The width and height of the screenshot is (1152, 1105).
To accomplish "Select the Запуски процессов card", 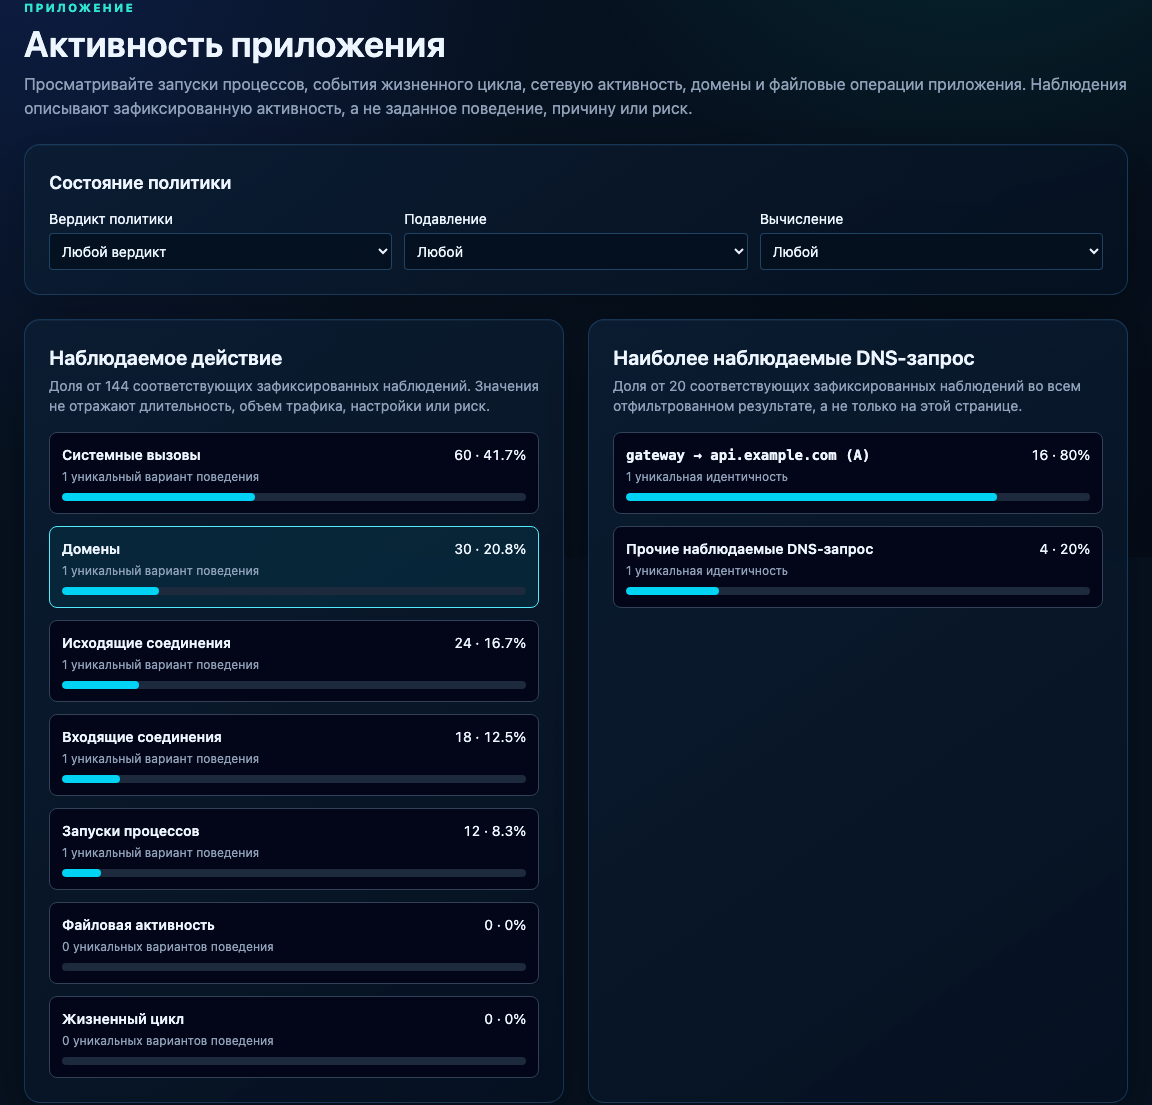I will coord(294,849).
